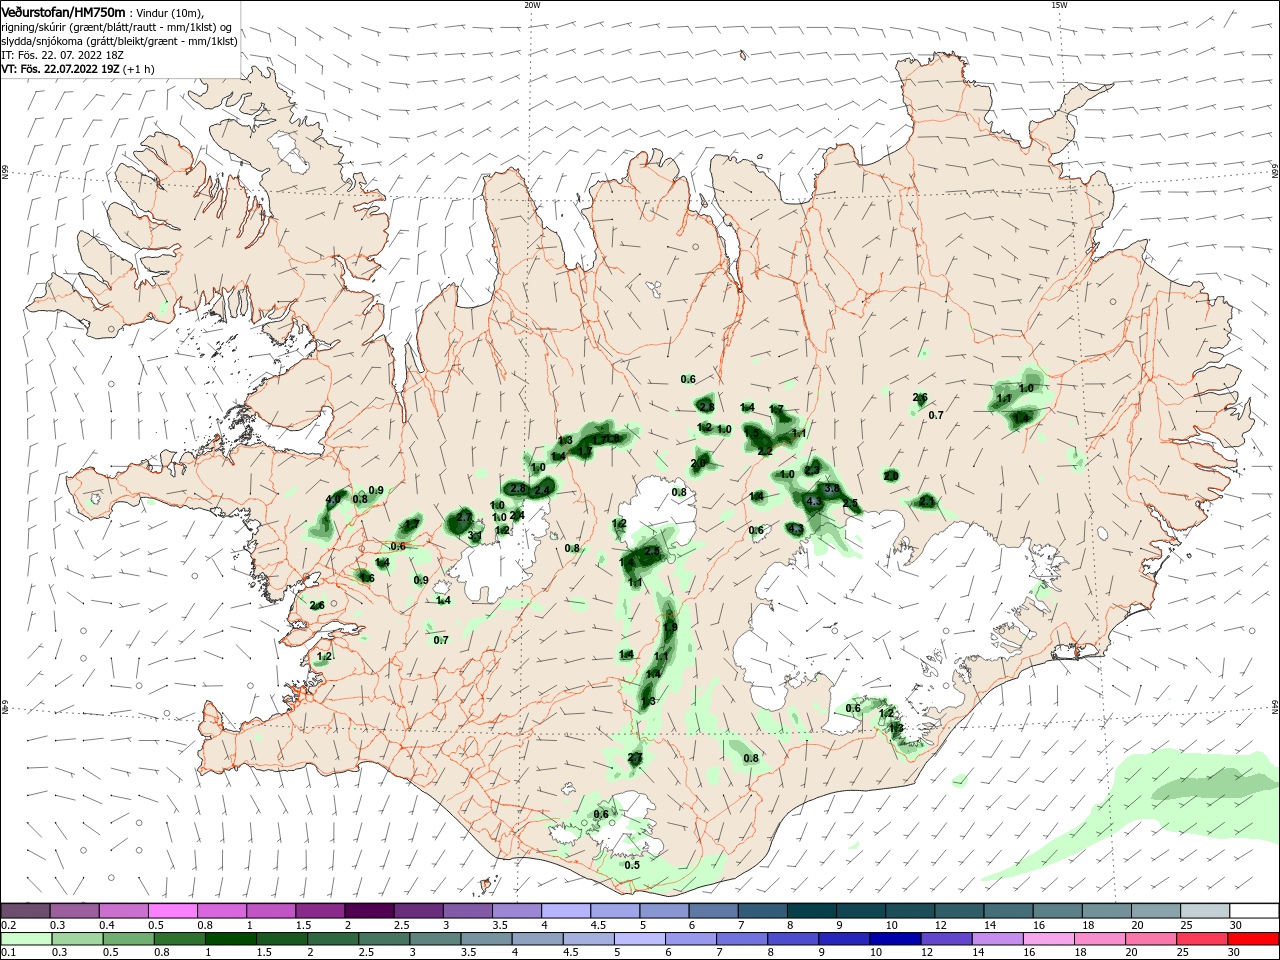Click the '0.5' precipitation value on the south coast

[x=632, y=865]
